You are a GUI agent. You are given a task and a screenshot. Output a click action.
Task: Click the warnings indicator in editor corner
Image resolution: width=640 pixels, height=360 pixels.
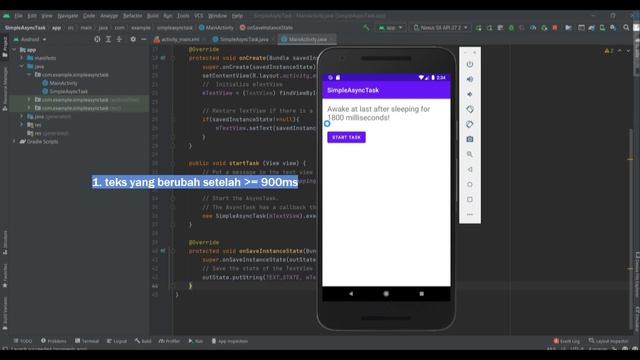click(609, 51)
